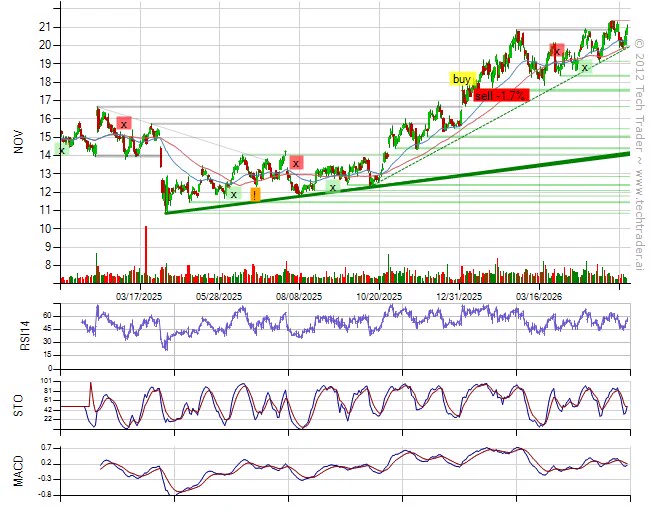Click the MACD indicator label
657x514 pixels.
[x=18, y=471]
